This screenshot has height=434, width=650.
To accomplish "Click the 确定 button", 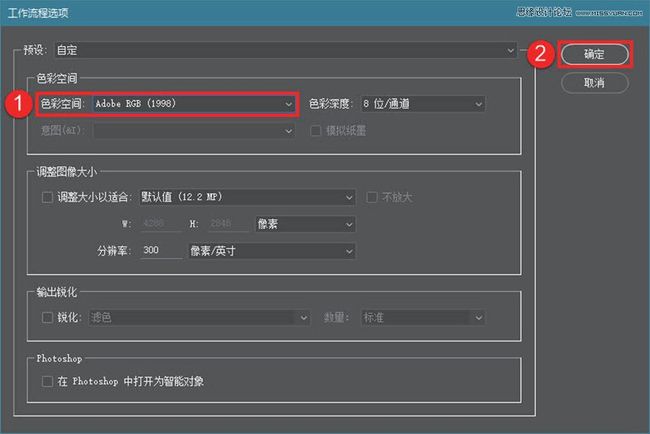I will click(x=595, y=54).
